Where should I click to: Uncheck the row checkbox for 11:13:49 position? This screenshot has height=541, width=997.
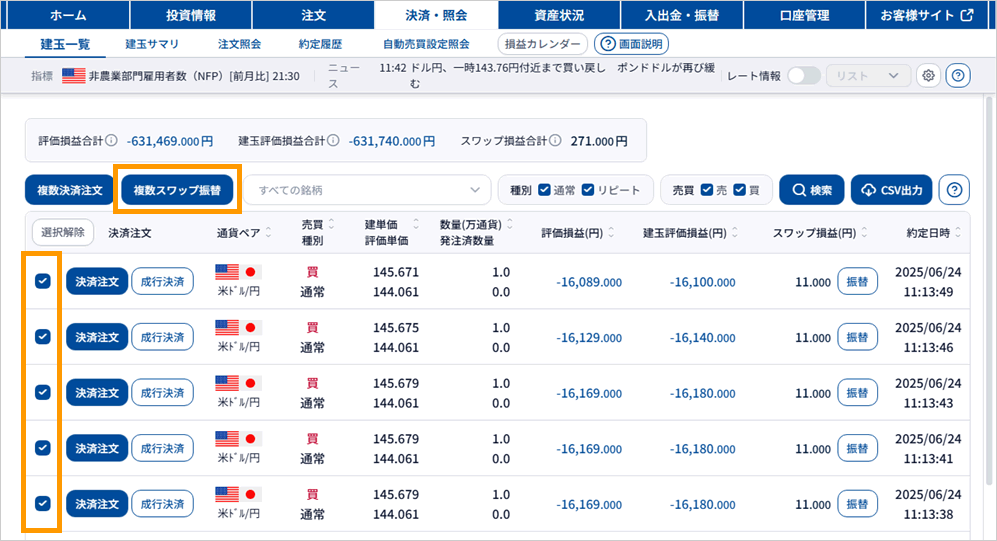coord(43,281)
